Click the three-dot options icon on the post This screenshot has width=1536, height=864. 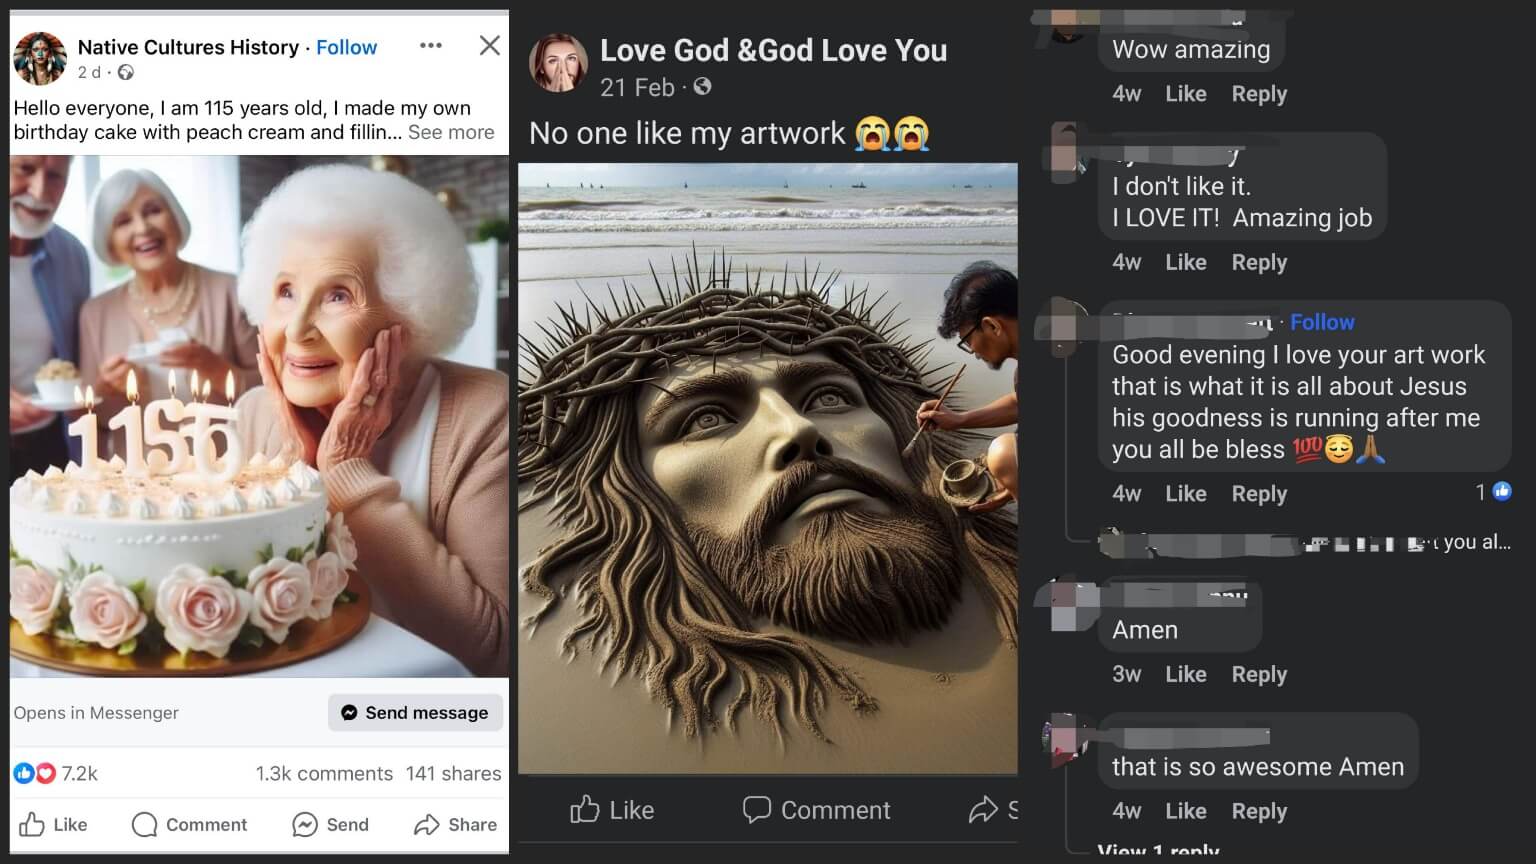point(431,45)
